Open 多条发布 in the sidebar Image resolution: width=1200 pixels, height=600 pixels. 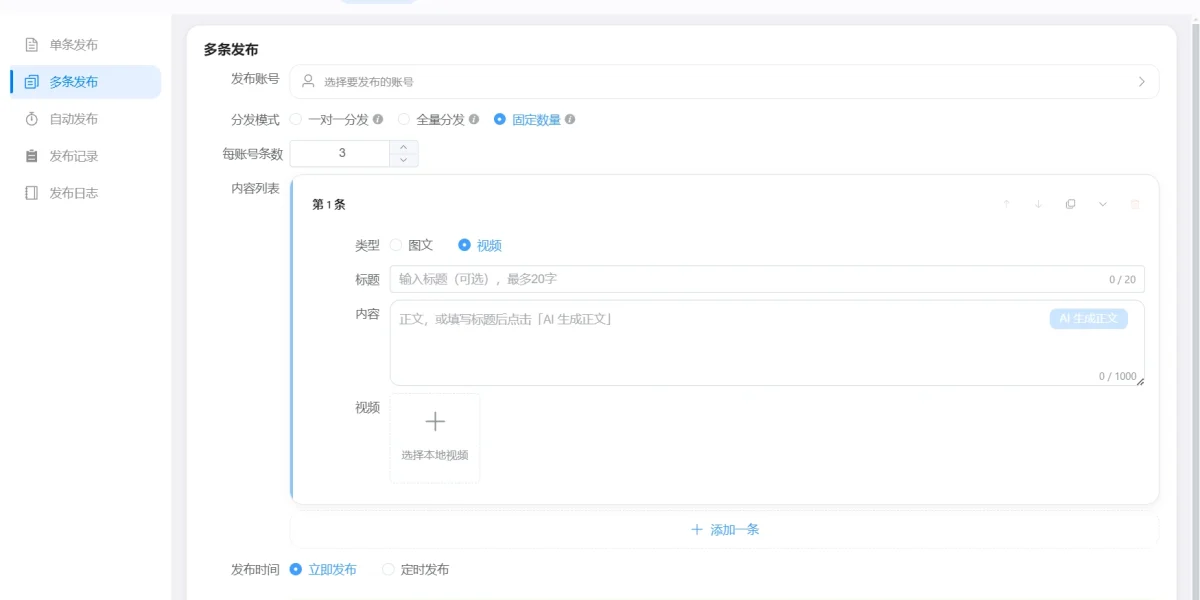pyautogui.click(x=85, y=82)
